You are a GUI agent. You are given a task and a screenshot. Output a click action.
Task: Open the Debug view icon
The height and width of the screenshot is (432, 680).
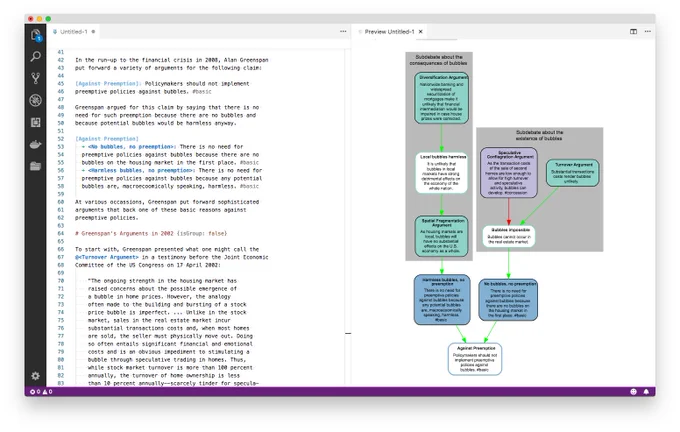point(36,100)
